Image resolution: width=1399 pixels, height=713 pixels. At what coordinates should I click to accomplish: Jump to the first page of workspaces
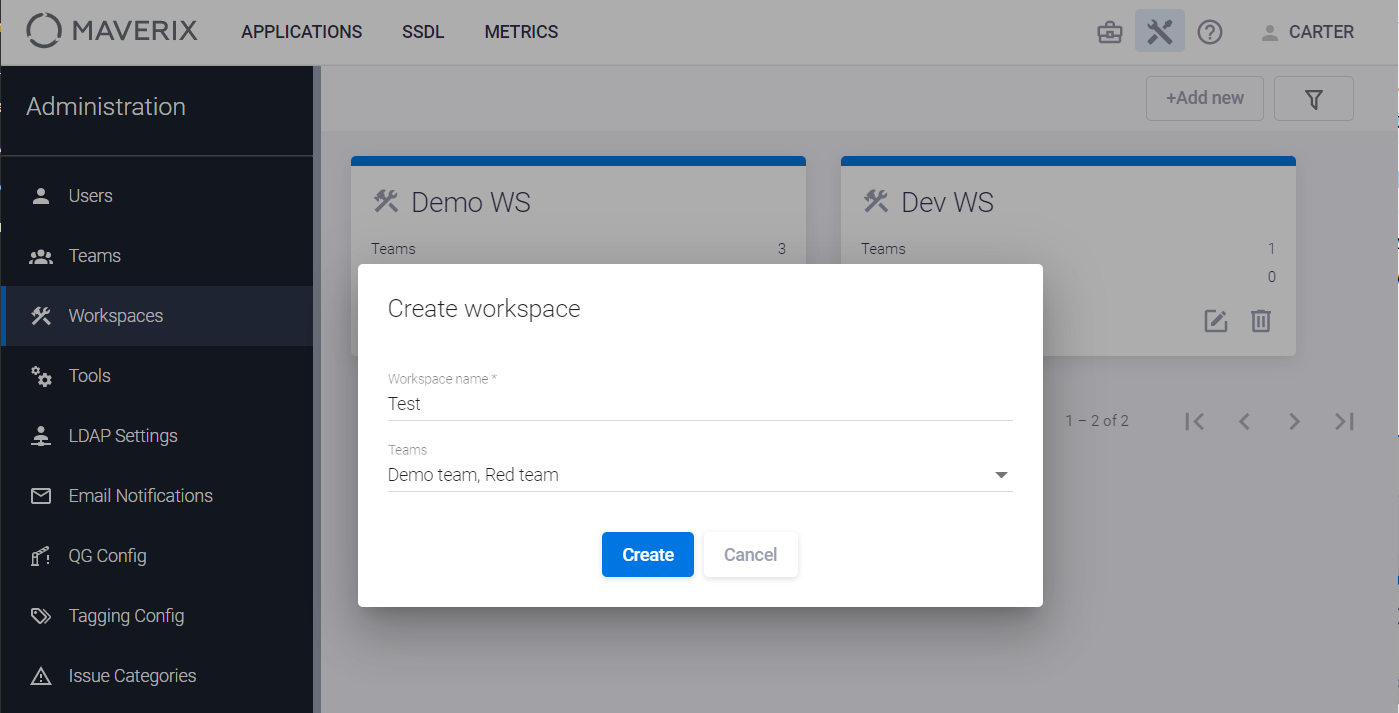[x=1194, y=421]
